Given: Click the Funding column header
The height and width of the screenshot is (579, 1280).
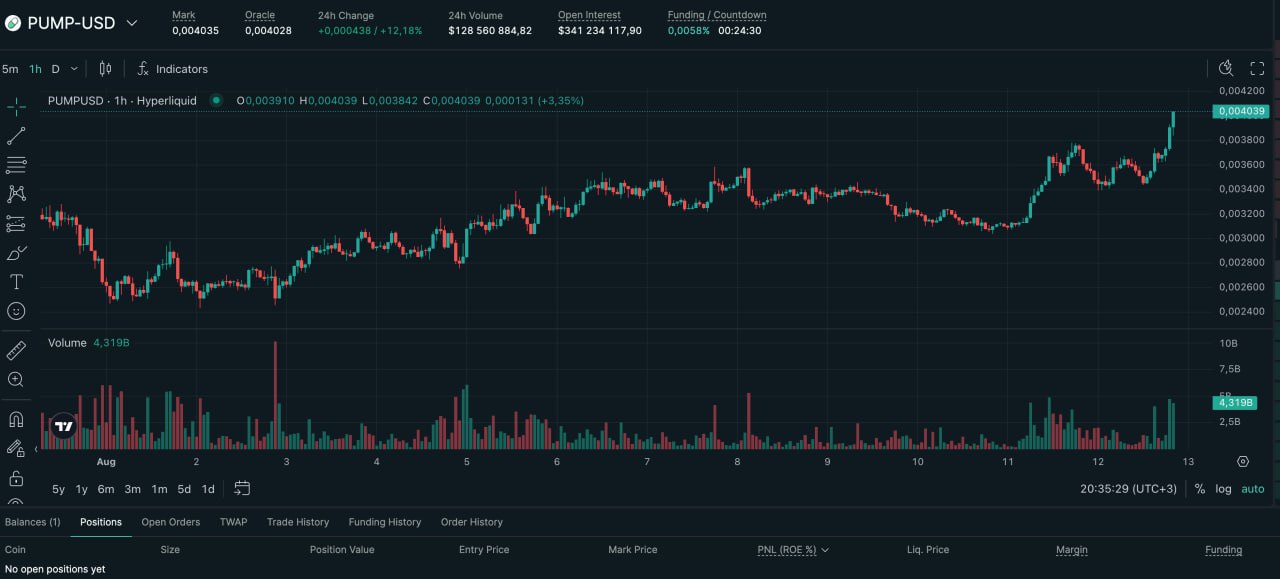Looking at the screenshot, I should pyautogui.click(x=1224, y=550).
